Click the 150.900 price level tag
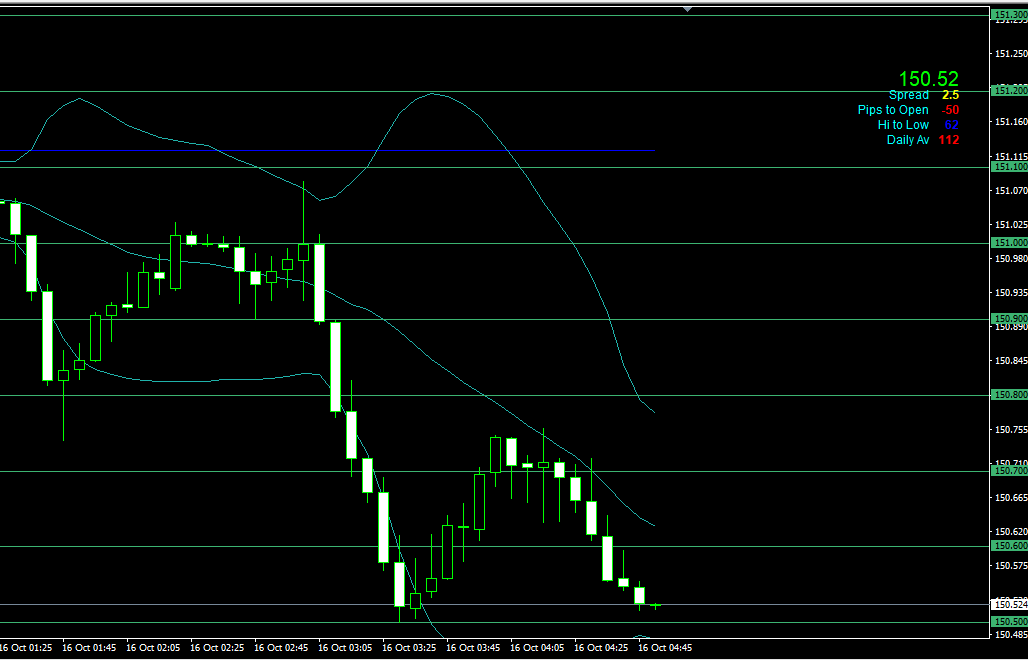The width and height of the screenshot is (1028, 660). coord(1008,319)
